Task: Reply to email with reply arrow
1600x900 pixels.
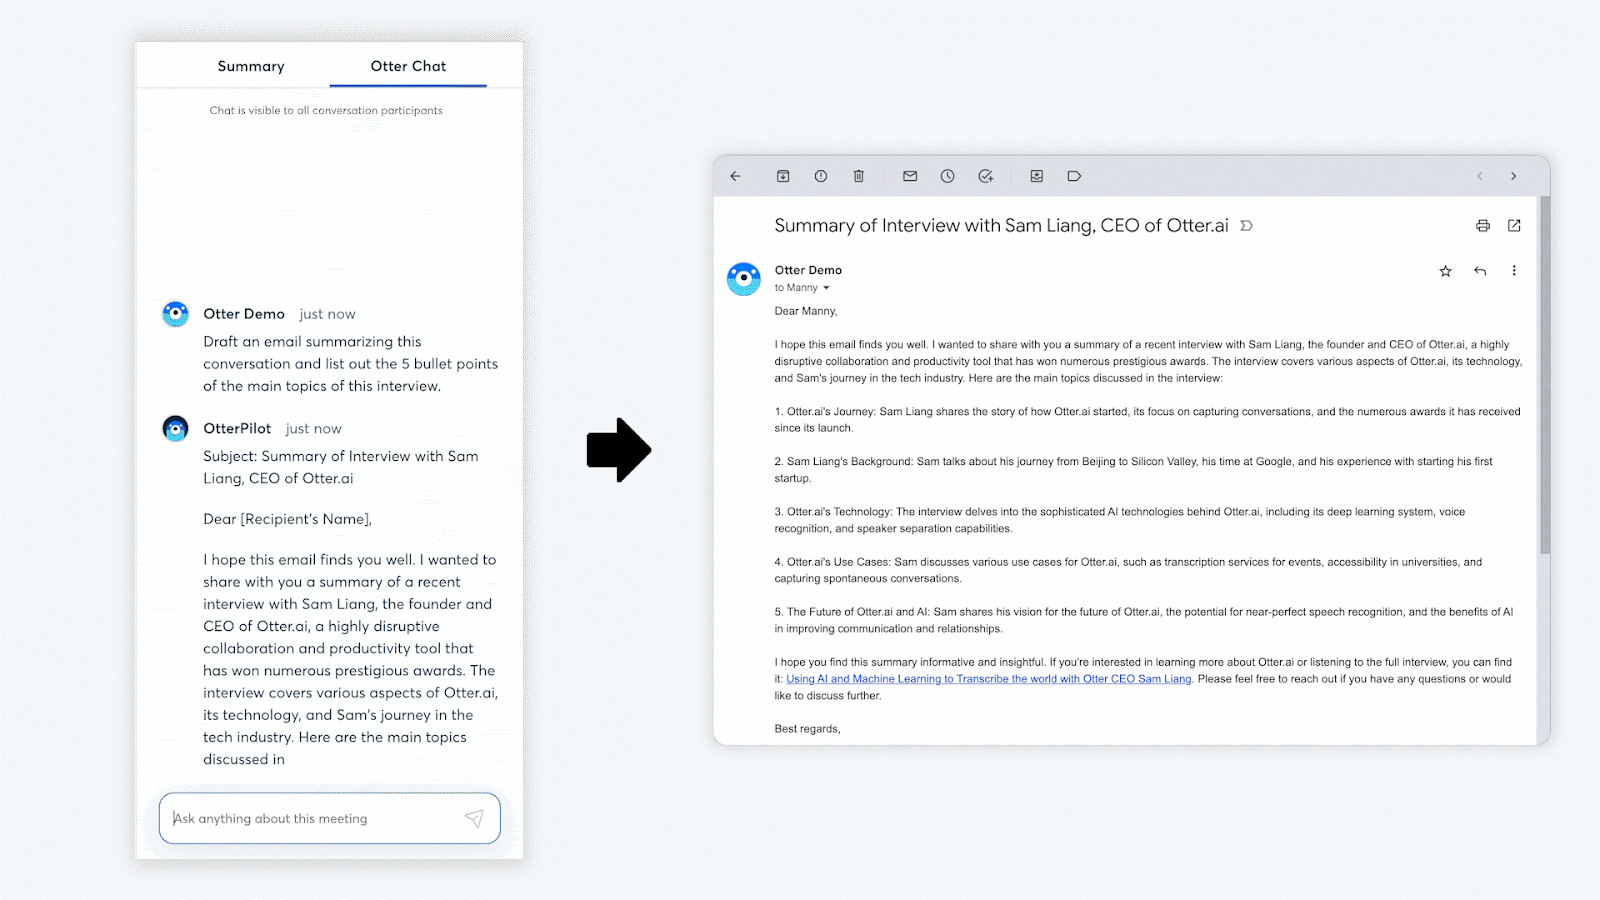Action: point(1480,271)
